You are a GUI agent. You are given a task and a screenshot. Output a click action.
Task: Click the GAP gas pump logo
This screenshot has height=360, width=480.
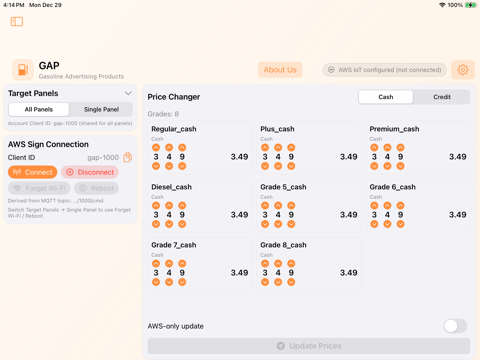point(23,70)
